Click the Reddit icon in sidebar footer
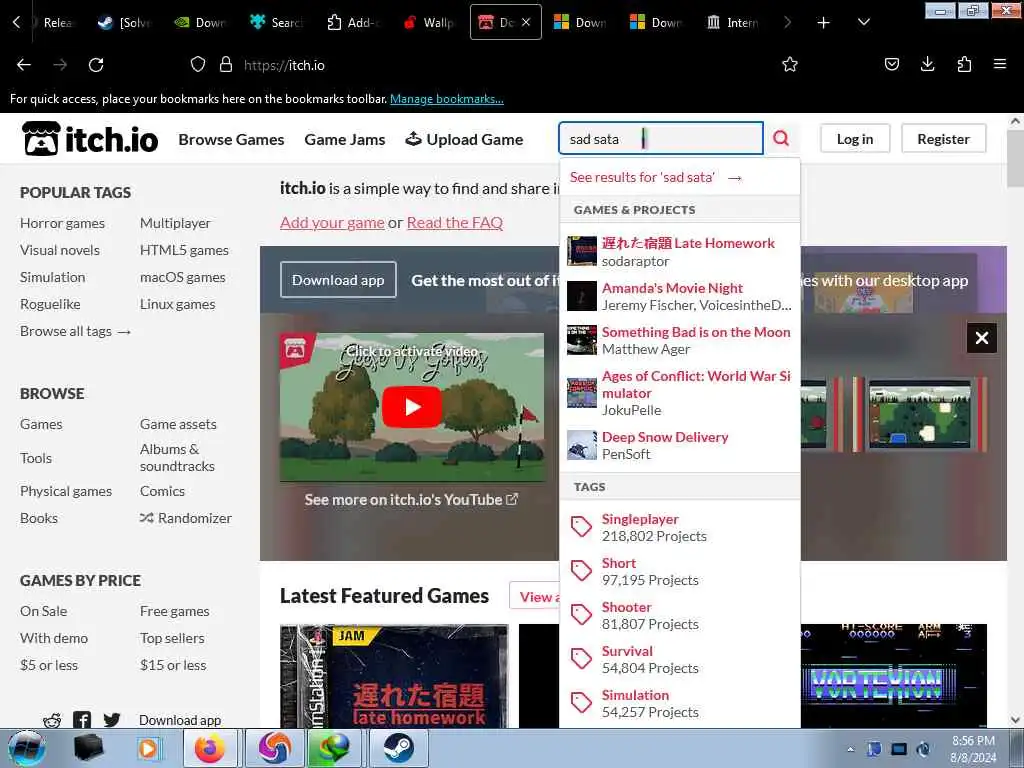 (x=52, y=720)
